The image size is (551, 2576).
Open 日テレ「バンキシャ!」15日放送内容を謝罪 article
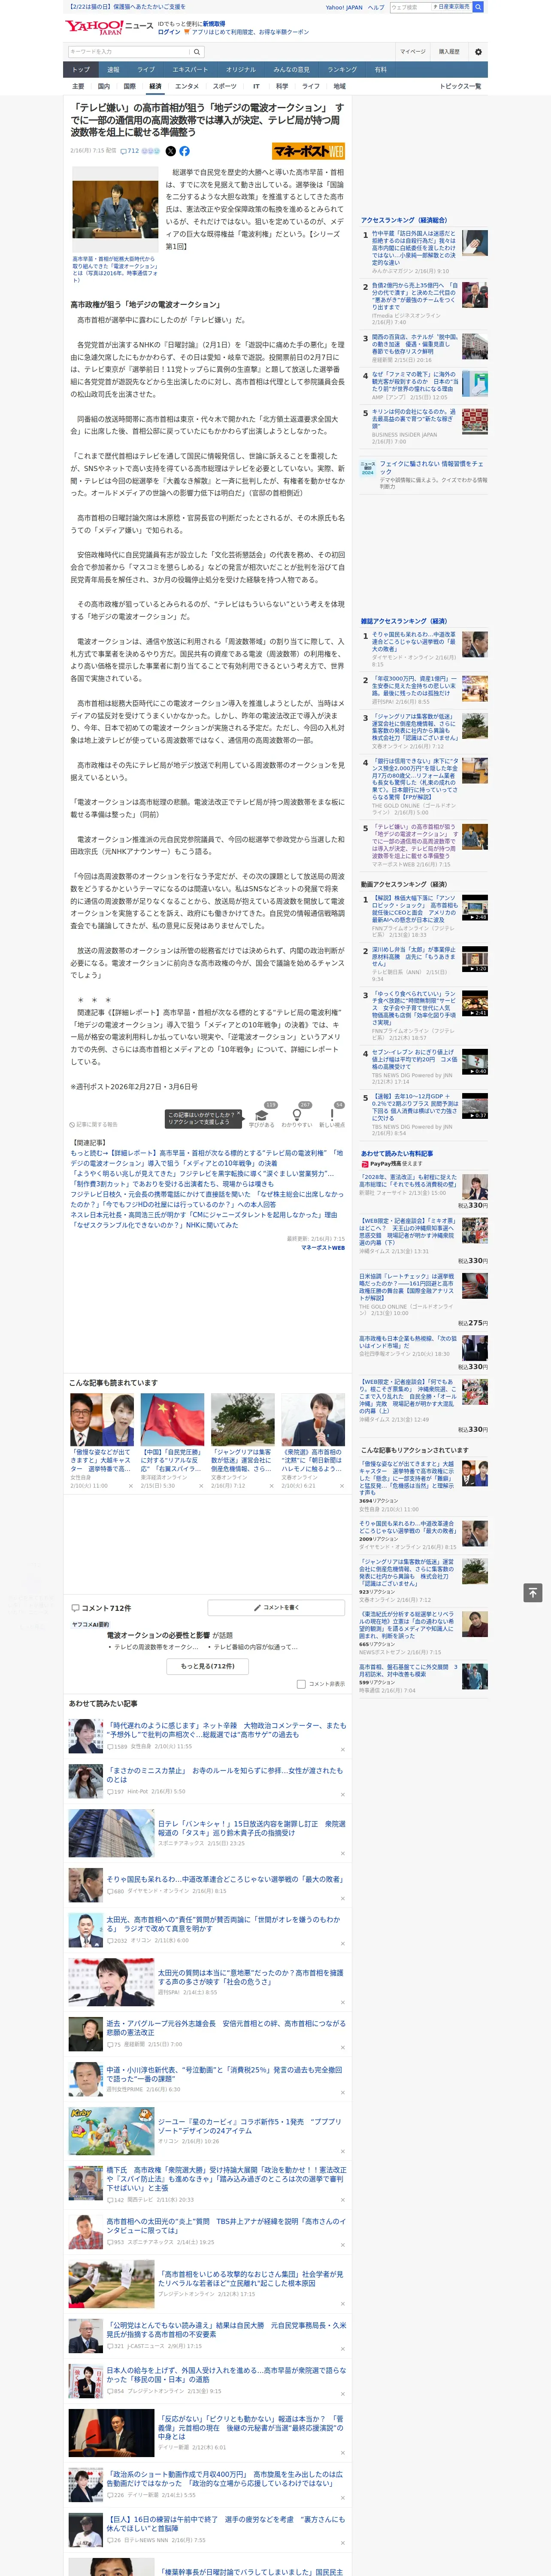point(251,1828)
